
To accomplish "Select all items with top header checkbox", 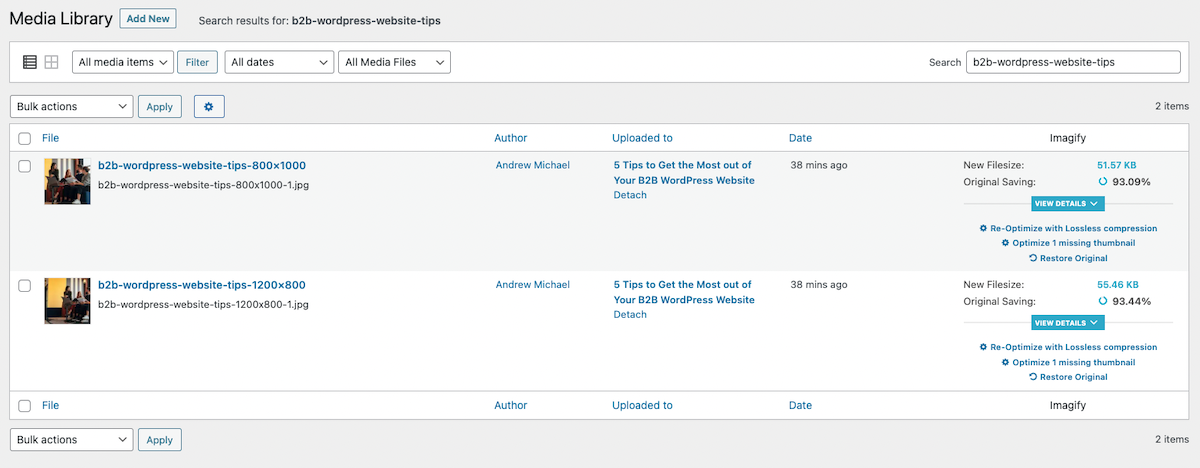I will pos(25,138).
